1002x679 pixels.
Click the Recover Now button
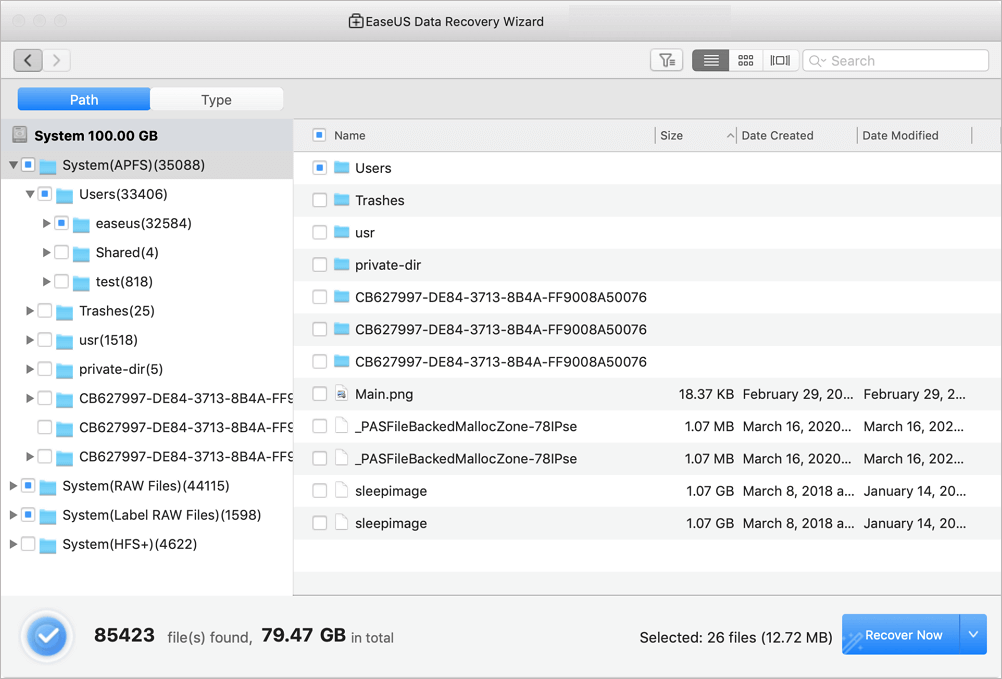coord(902,635)
